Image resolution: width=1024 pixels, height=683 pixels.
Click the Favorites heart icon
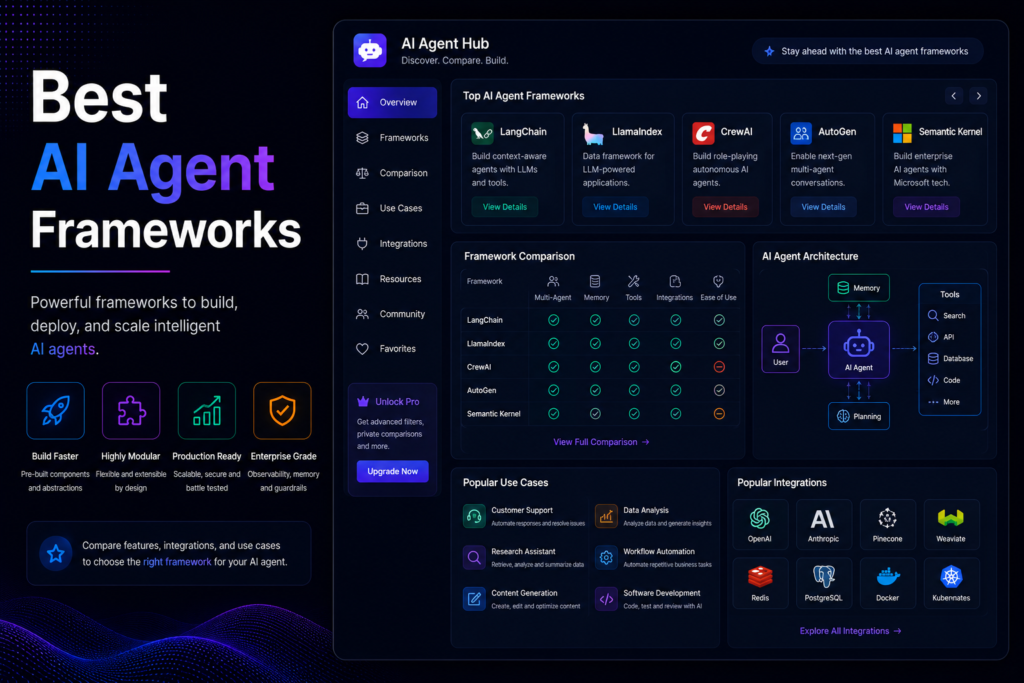point(362,349)
